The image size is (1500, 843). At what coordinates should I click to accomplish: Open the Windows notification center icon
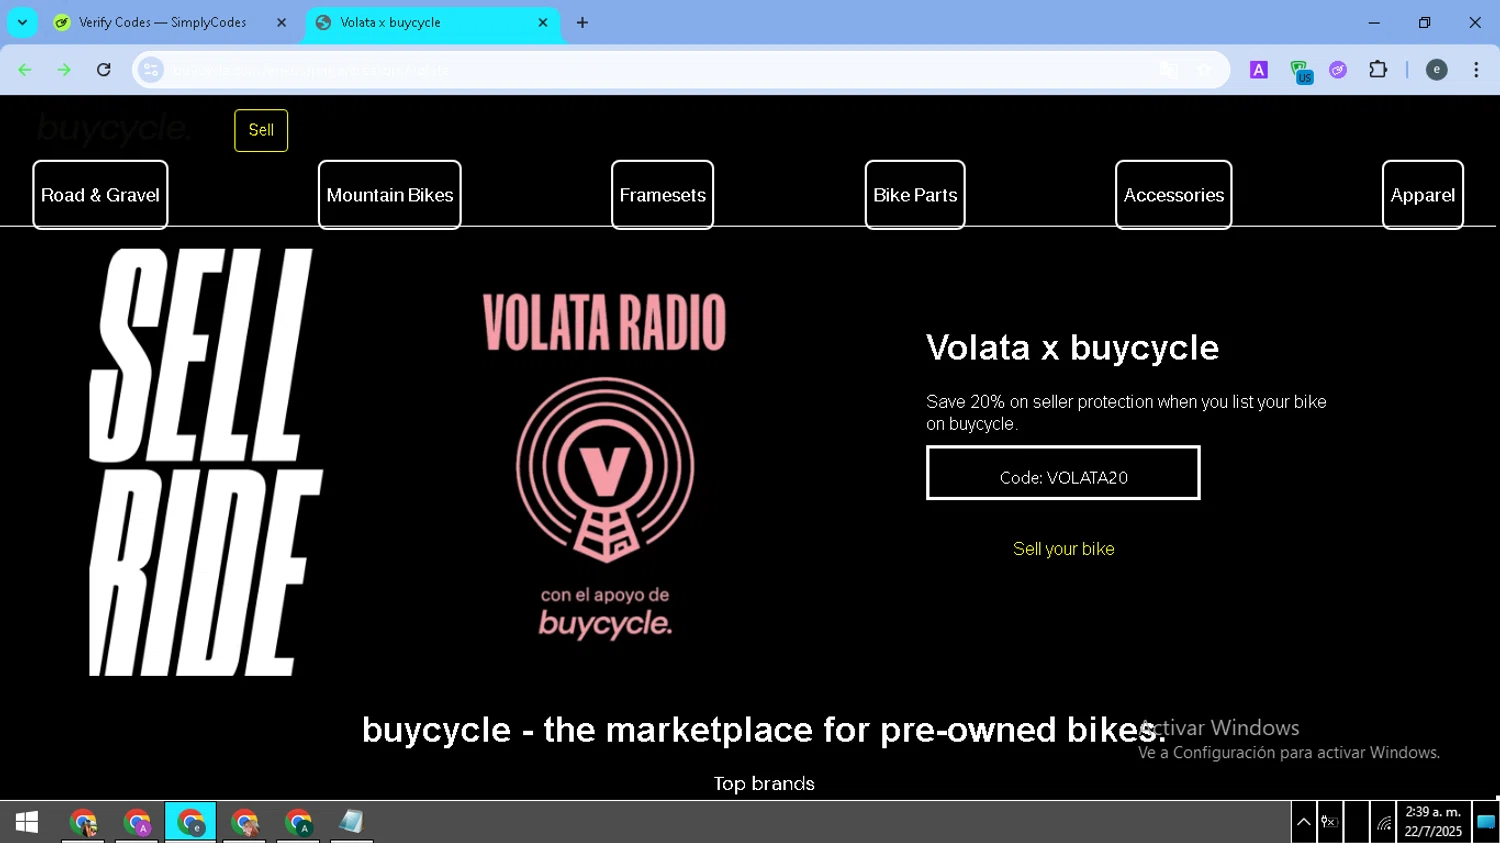click(1486, 822)
